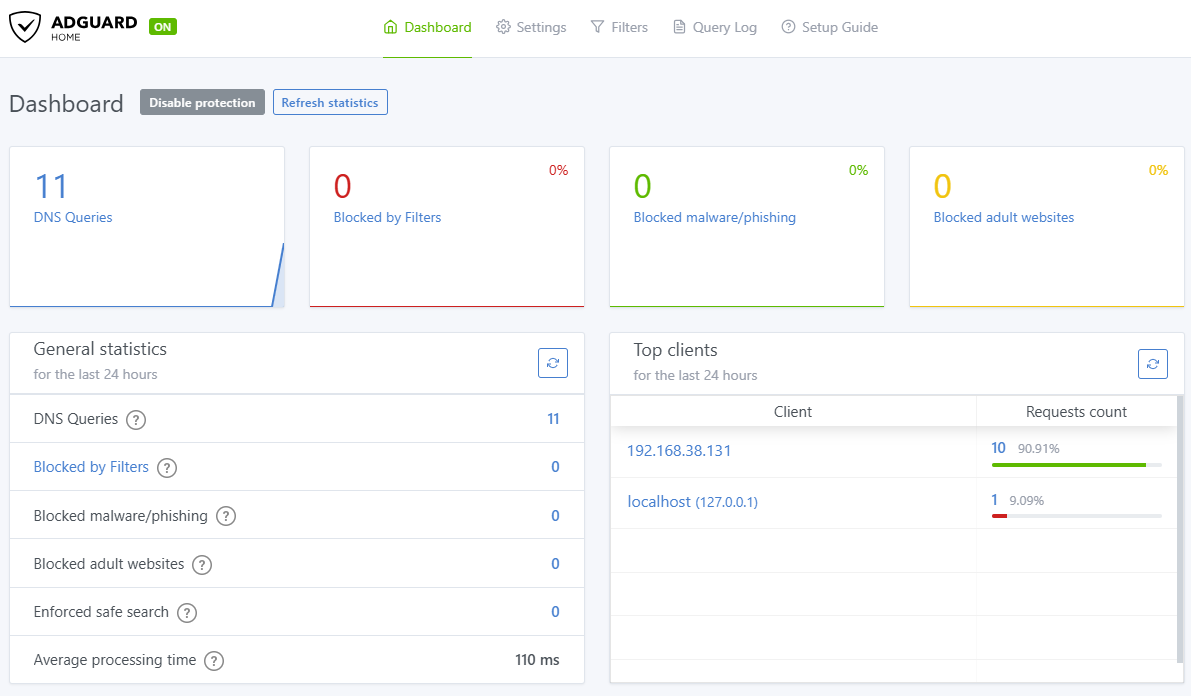This screenshot has height=696, width=1191.
Task: View help icon for Enforced safe search
Action: coord(187,612)
